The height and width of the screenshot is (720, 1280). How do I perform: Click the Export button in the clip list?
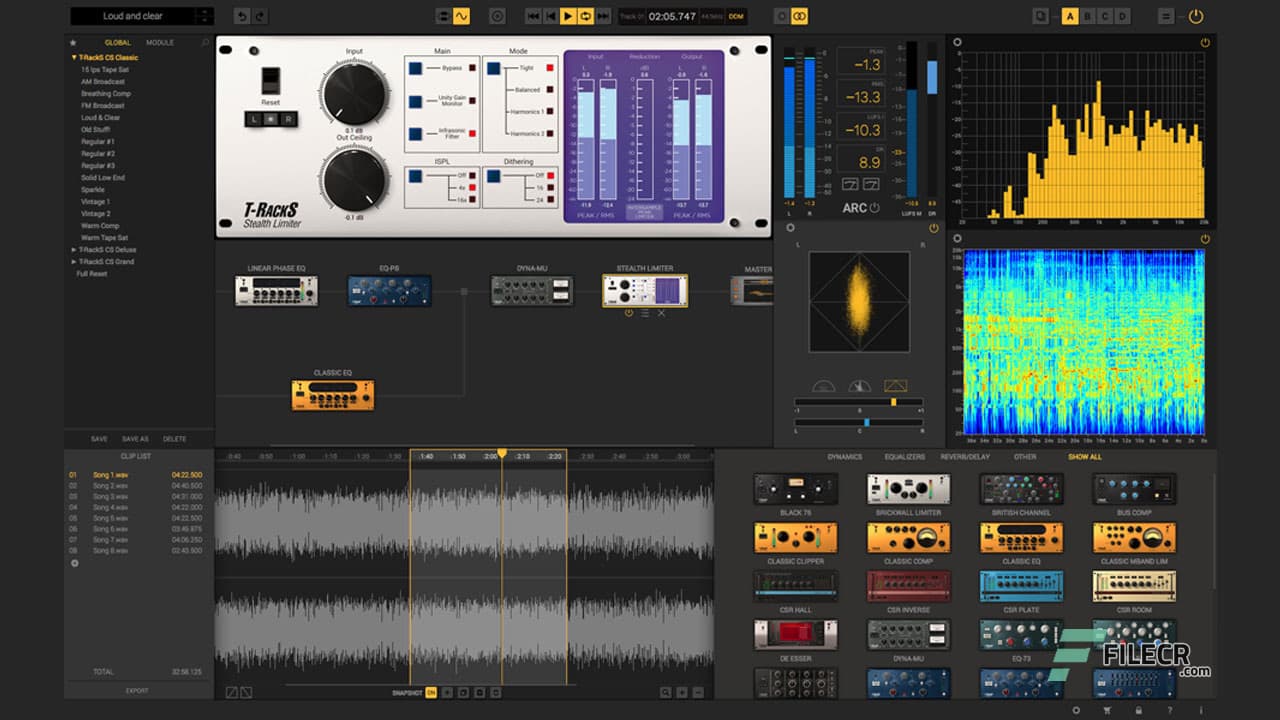click(x=138, y=690)
